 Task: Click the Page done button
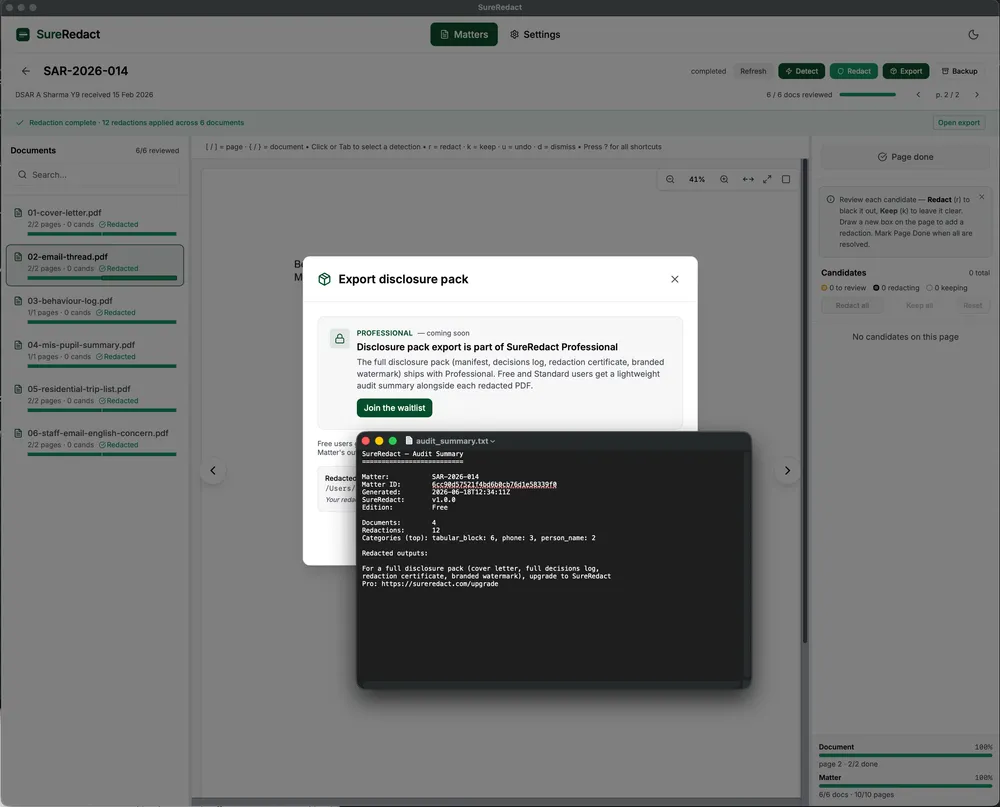905,157
